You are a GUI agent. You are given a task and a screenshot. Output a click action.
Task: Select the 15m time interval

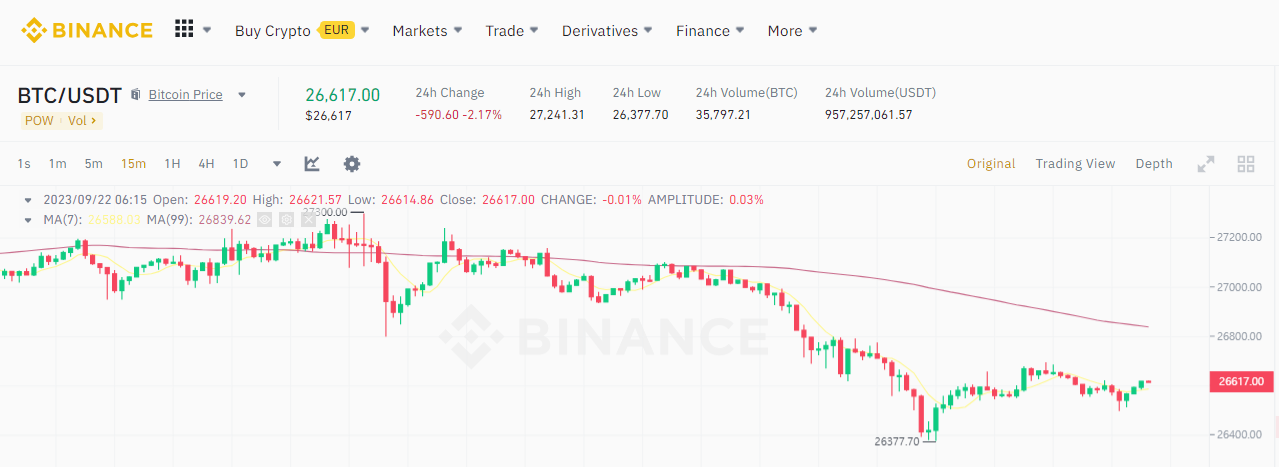(x=133, y=164)
